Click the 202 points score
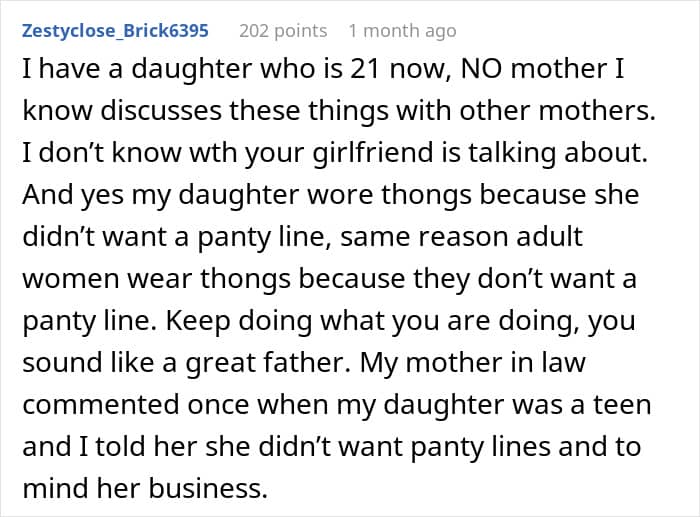 [281, 30]
